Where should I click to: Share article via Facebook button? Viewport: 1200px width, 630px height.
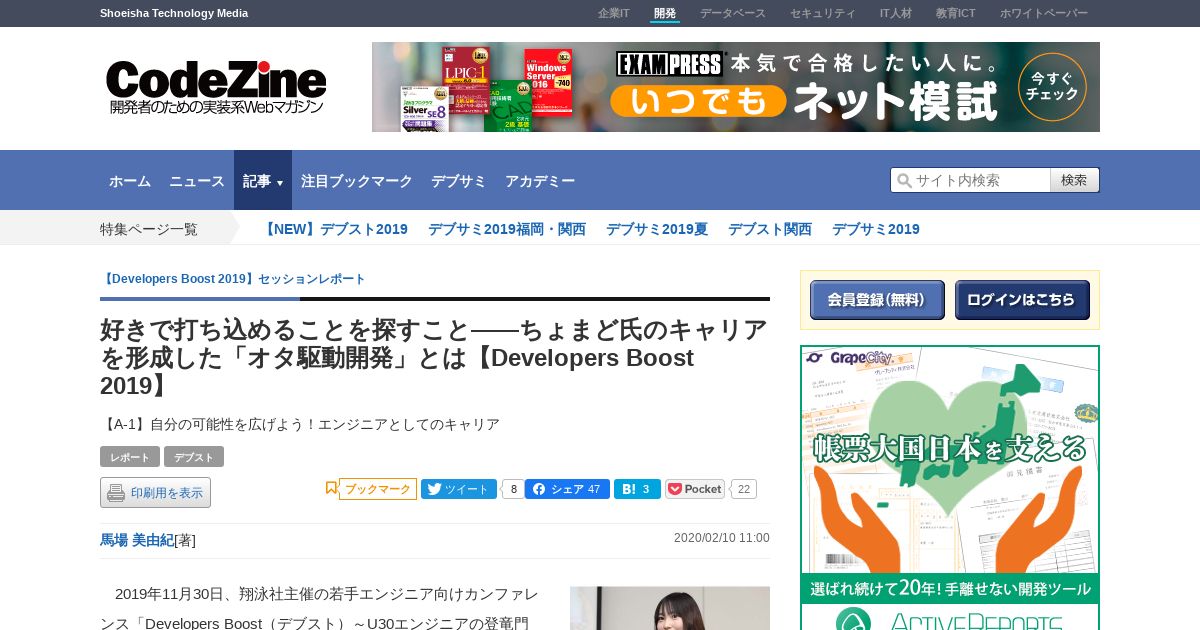point(567,489)
